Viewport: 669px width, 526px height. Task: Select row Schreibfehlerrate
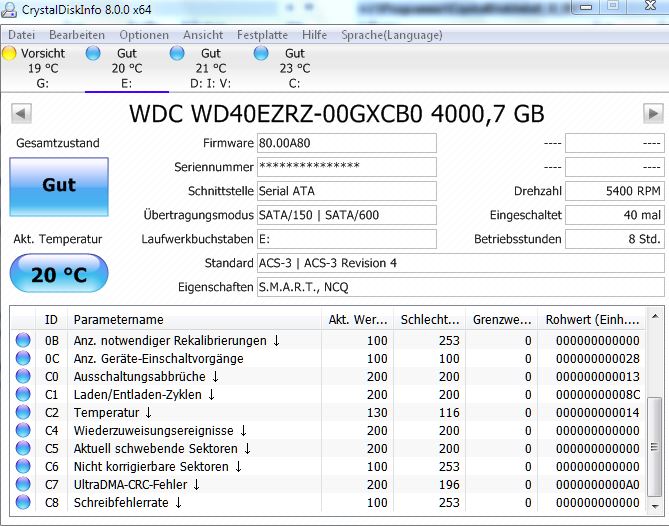(328, 503)
